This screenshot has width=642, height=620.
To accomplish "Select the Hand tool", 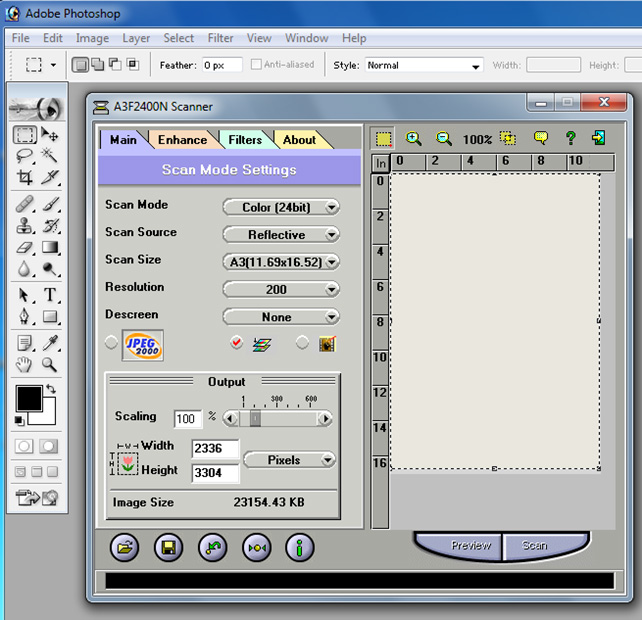I will pyautogui.click(x=24, y=364).
